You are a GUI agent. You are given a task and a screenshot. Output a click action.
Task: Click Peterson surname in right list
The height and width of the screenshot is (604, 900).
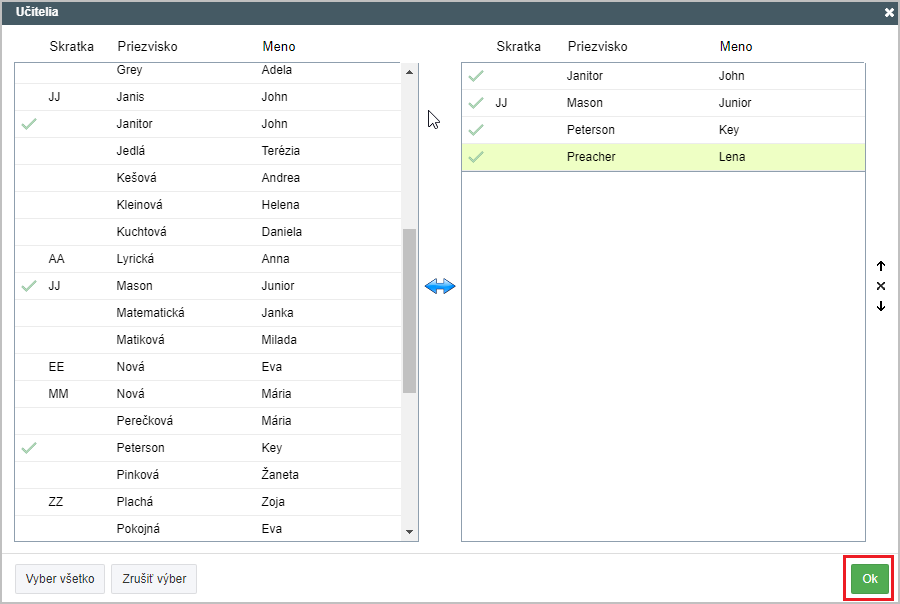point(591,130)
